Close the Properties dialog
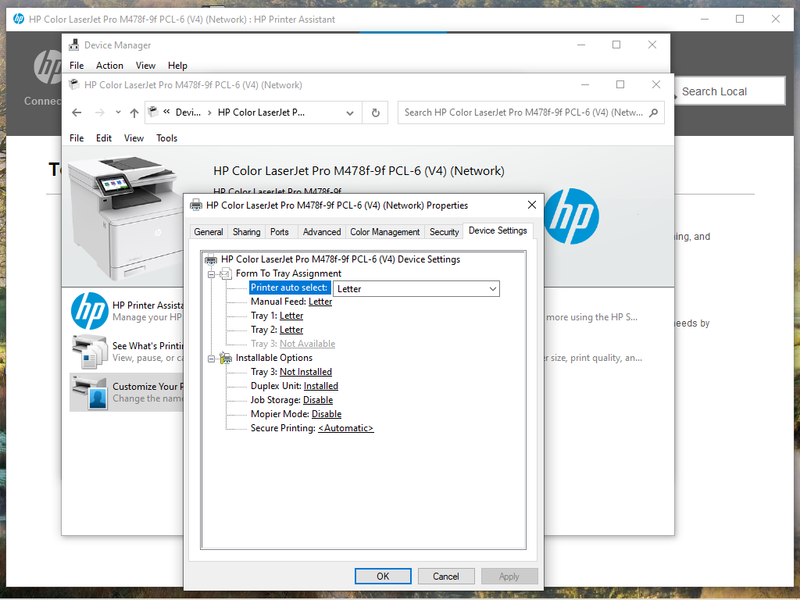800x600 pixels. pyautogui.click(x=532, y=205)
